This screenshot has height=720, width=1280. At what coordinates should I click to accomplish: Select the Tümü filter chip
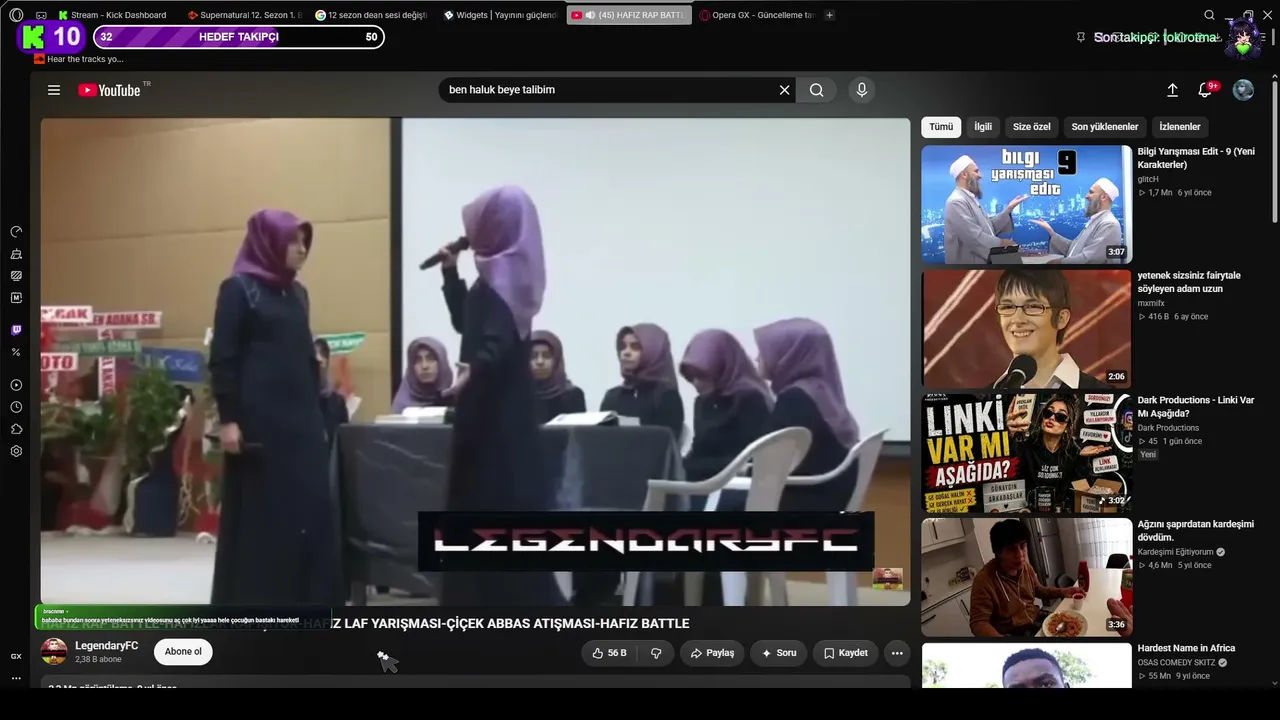941,127
